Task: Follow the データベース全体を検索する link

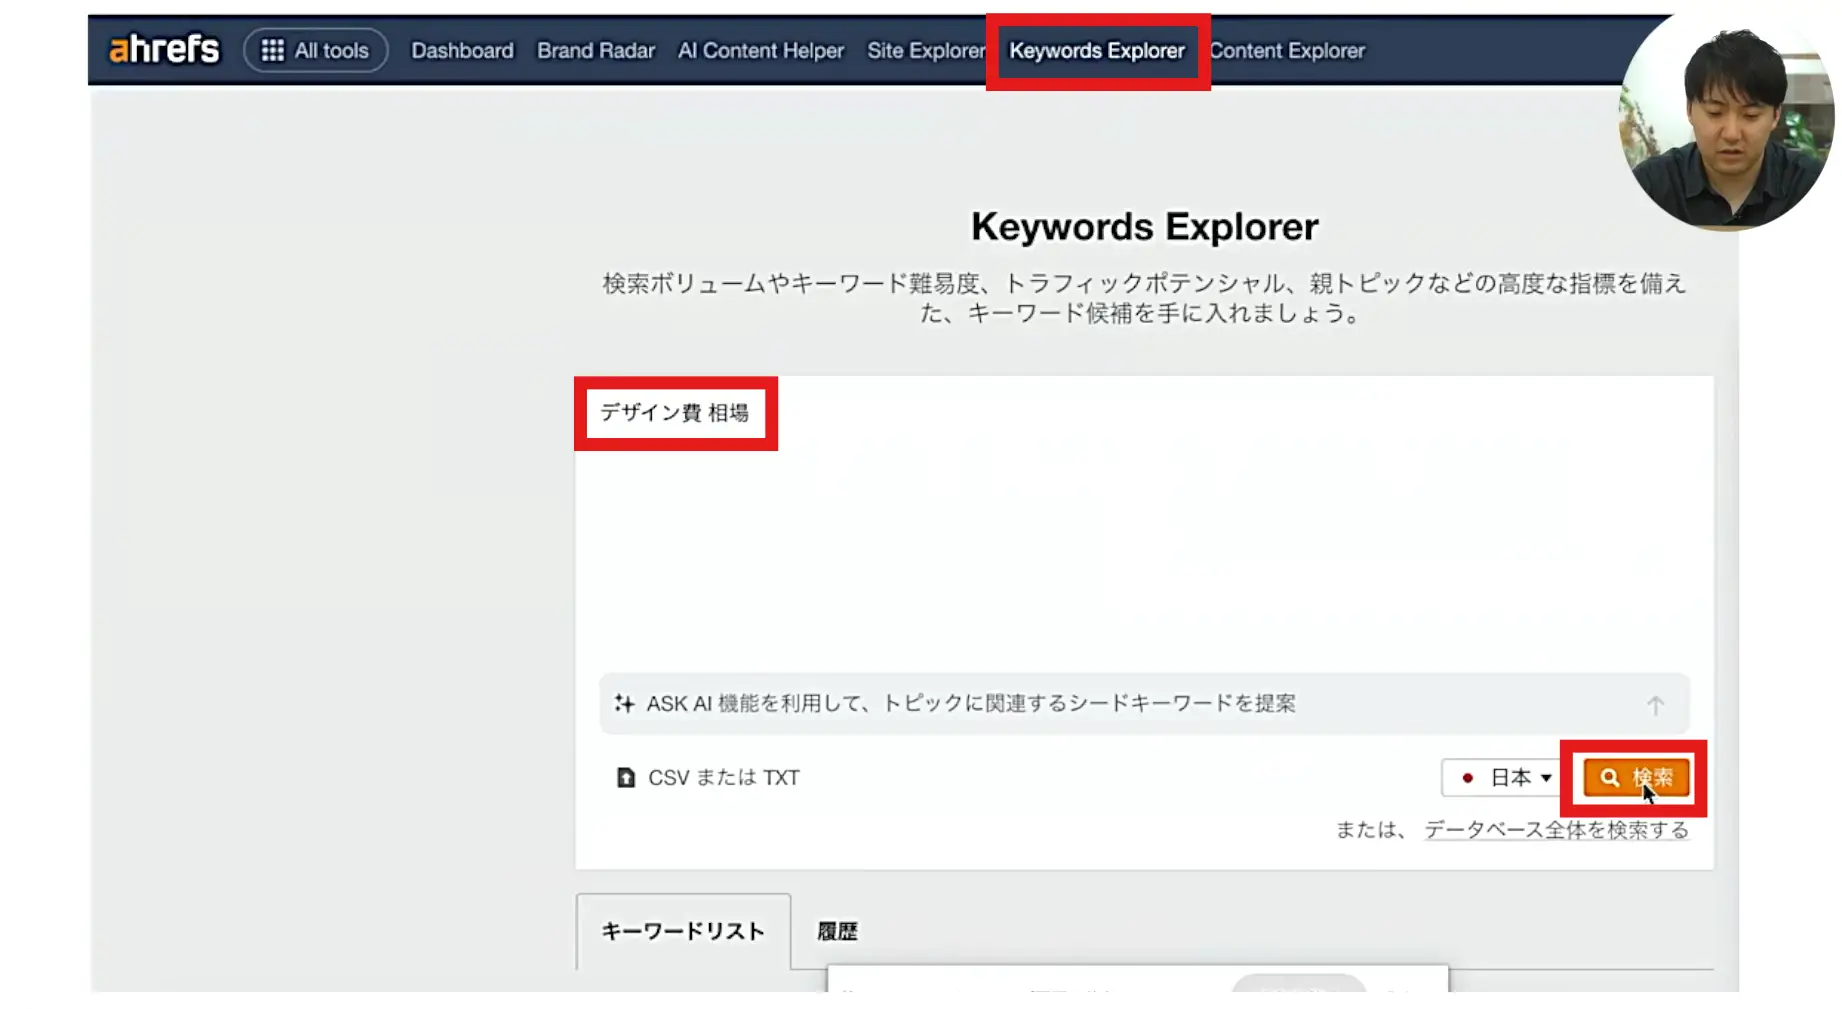Action: (1556, 830)
